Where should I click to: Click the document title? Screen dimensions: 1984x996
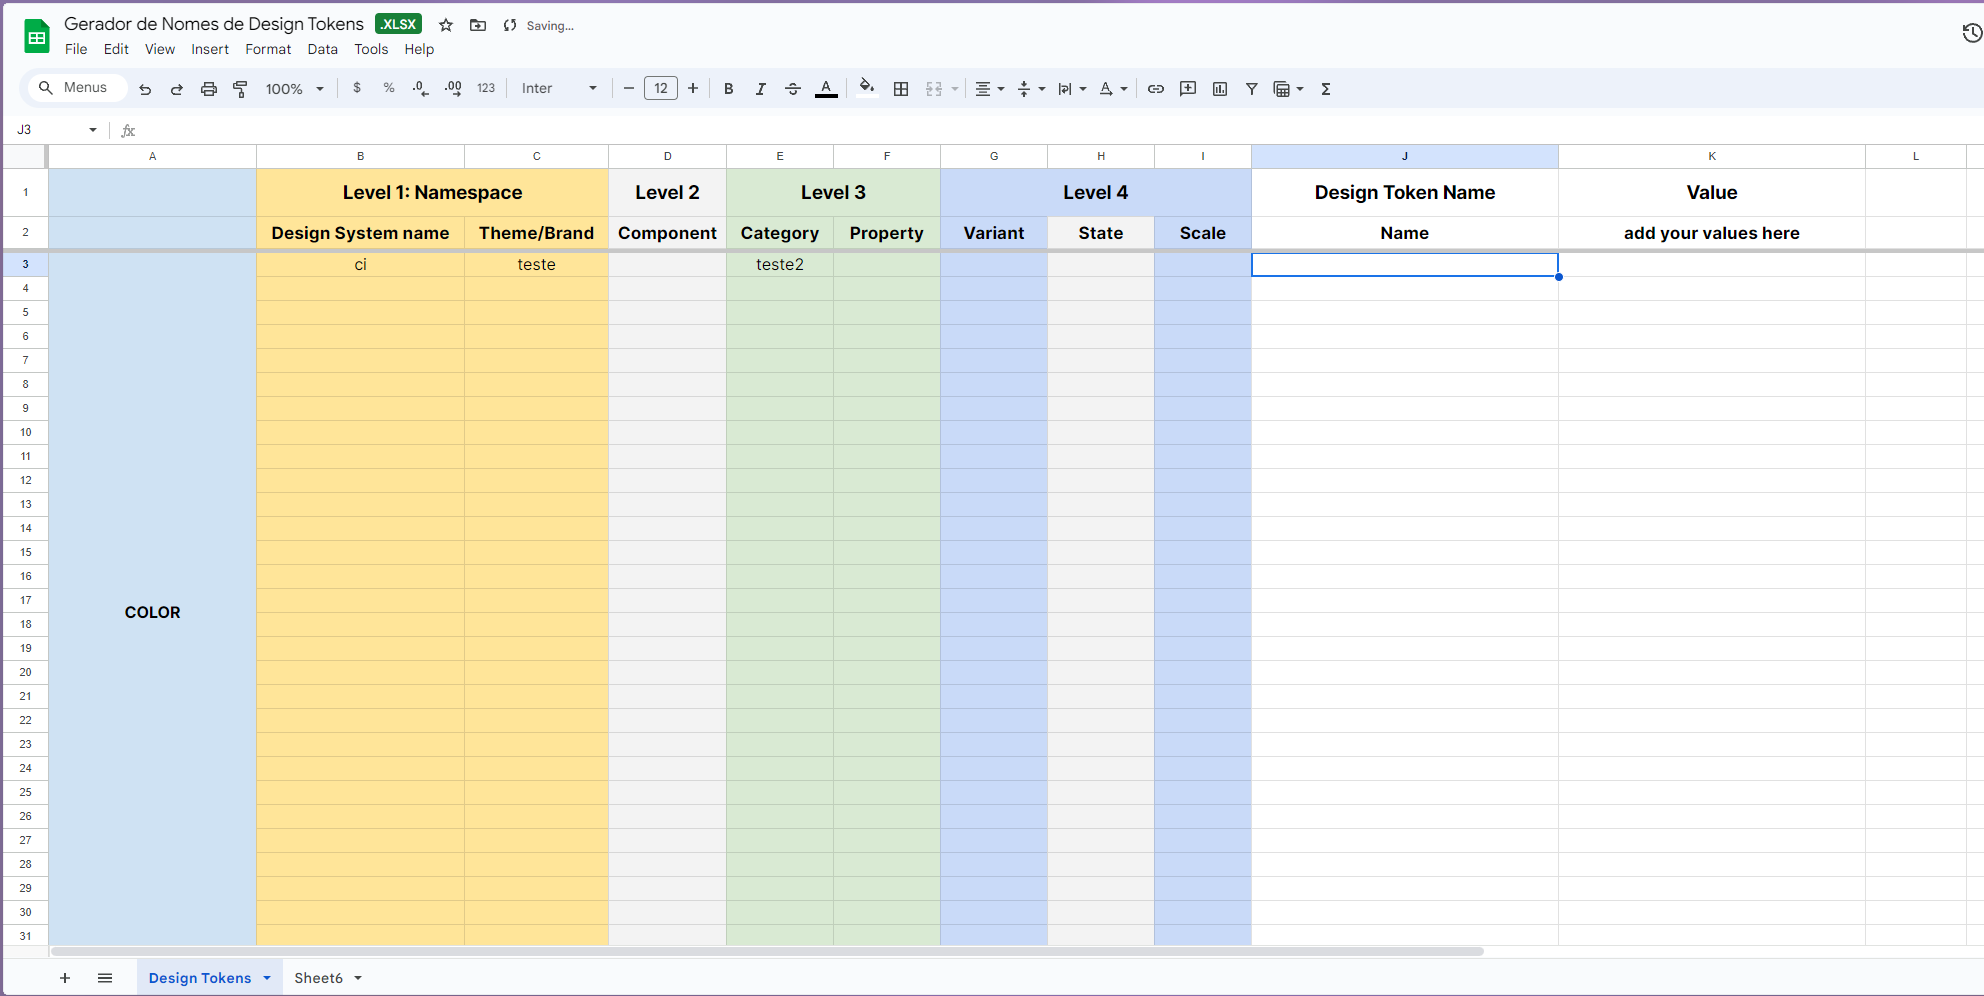(214, 24)
